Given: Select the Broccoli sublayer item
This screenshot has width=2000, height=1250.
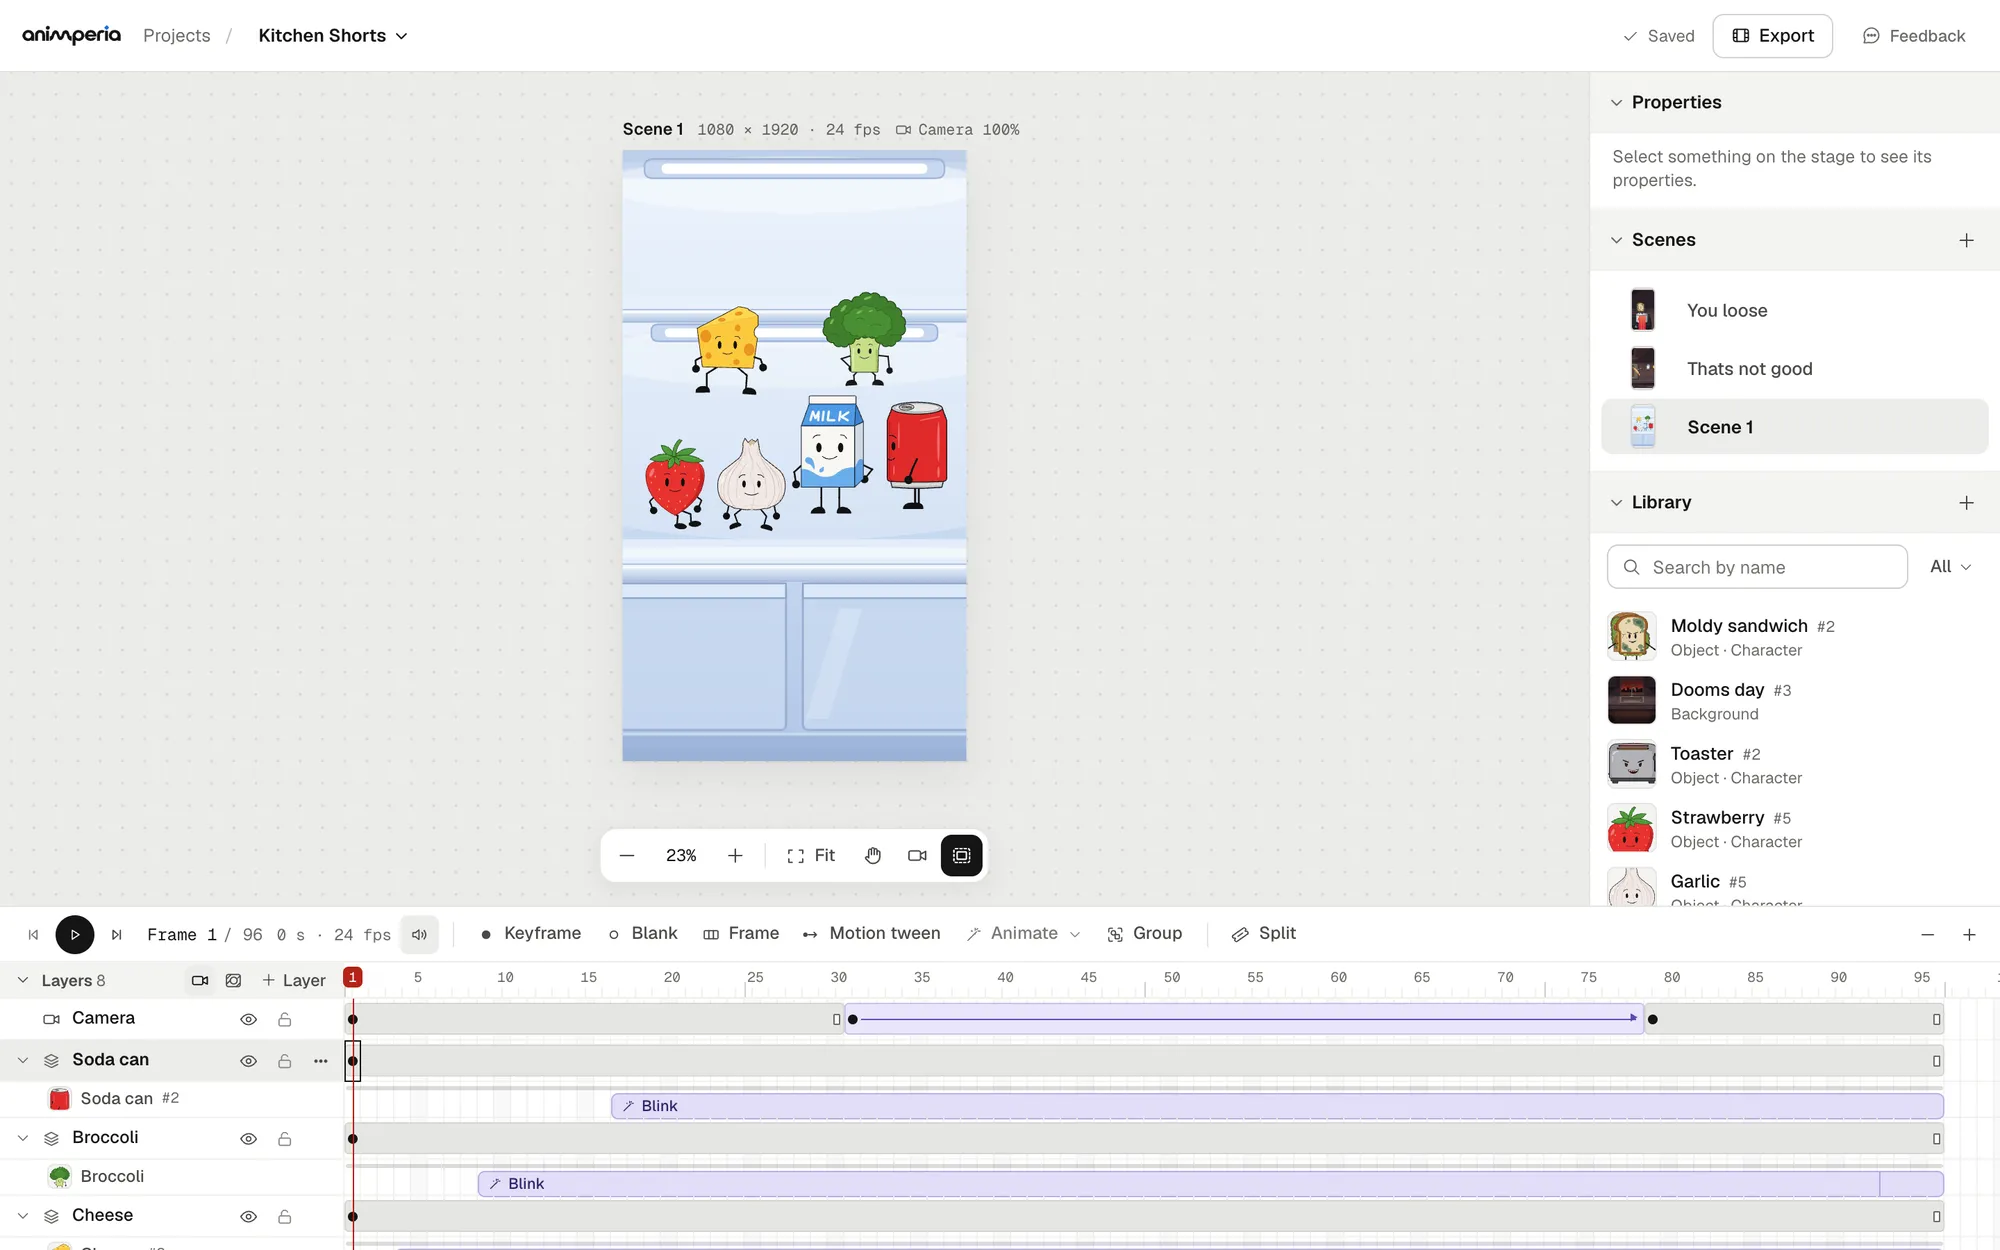Looking at the screenshot, I should point(172,1176).
